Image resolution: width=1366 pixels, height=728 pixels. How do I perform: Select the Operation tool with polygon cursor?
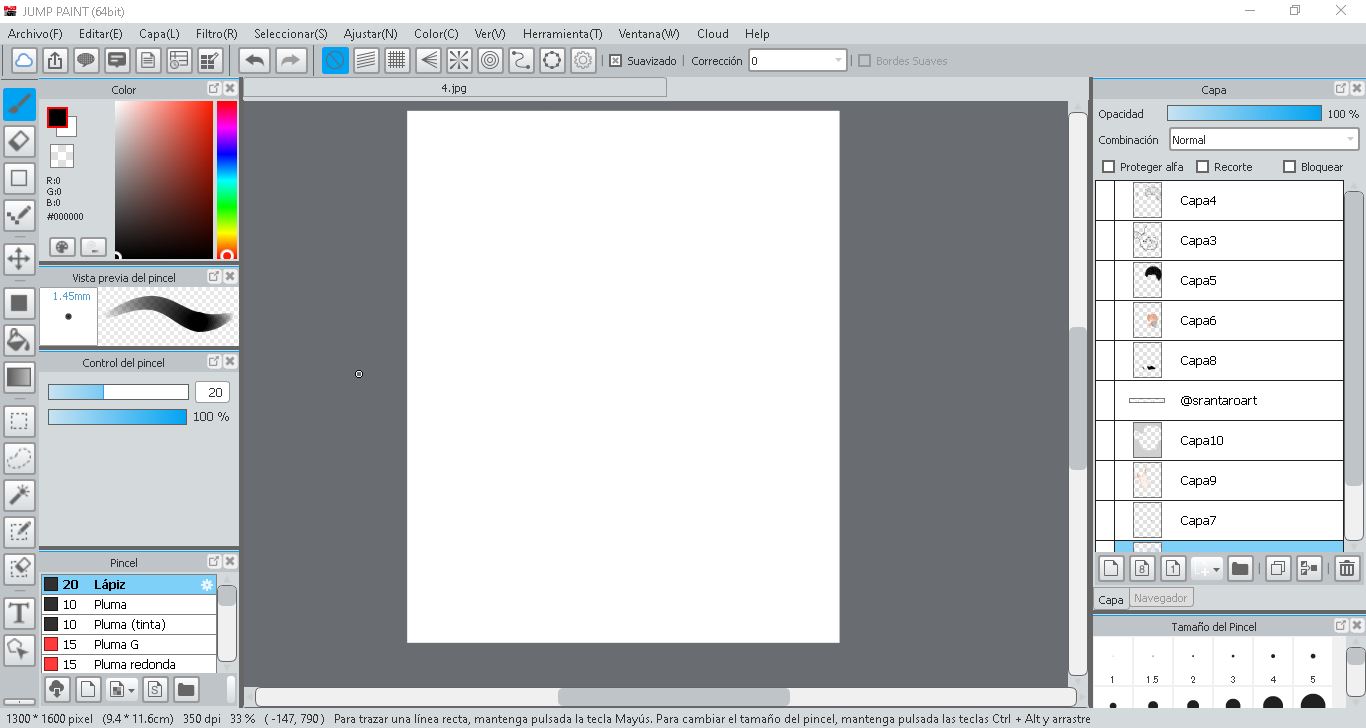19,650
